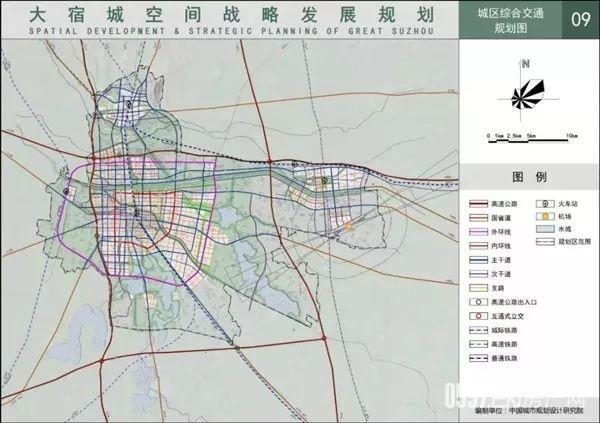Click the 互通式立交 red circle symbol in legend
Image resolution: width=600 pixels, height=423 pixels.
click(478, 316)
